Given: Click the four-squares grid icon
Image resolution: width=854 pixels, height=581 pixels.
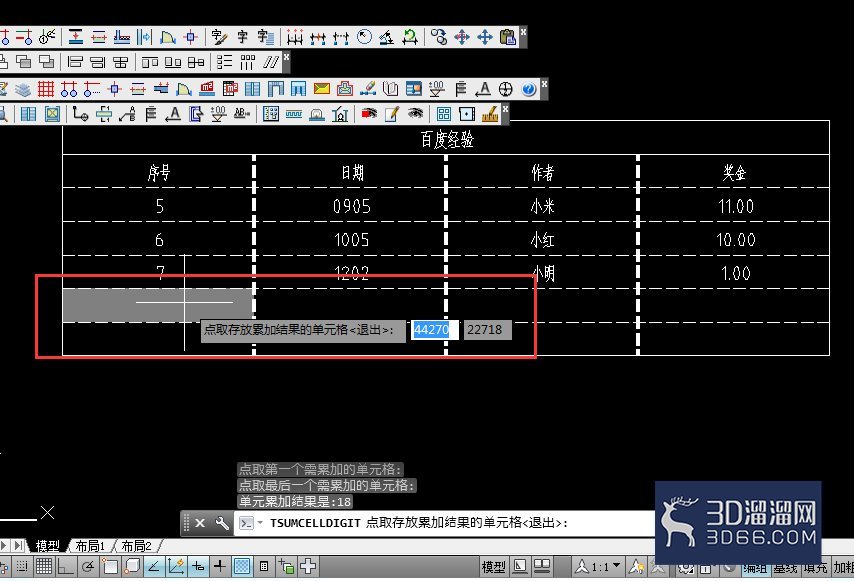Looking at the screenshot, I should pyautogui.click(x=444, y=113).
